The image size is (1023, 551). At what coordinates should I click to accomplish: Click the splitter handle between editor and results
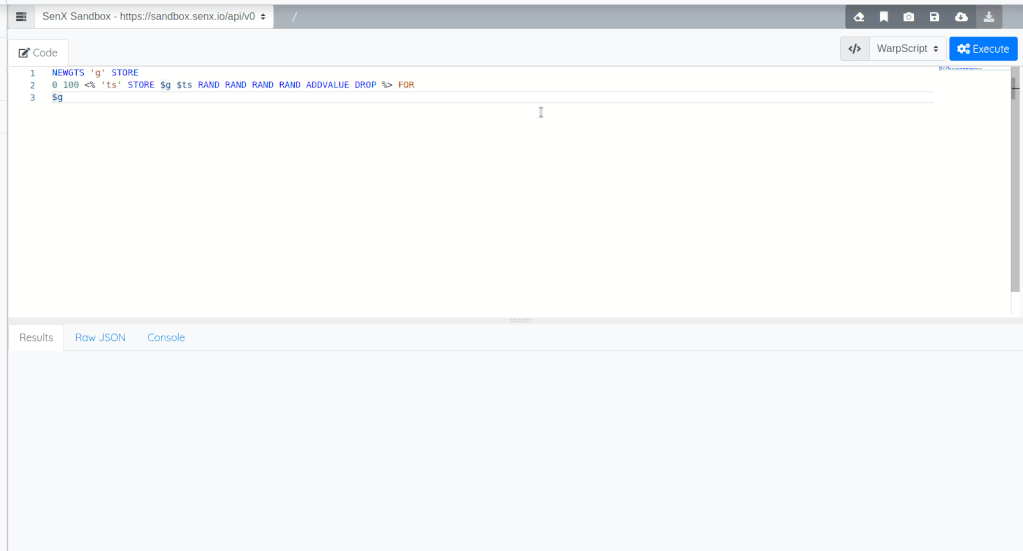click(520, 320)
